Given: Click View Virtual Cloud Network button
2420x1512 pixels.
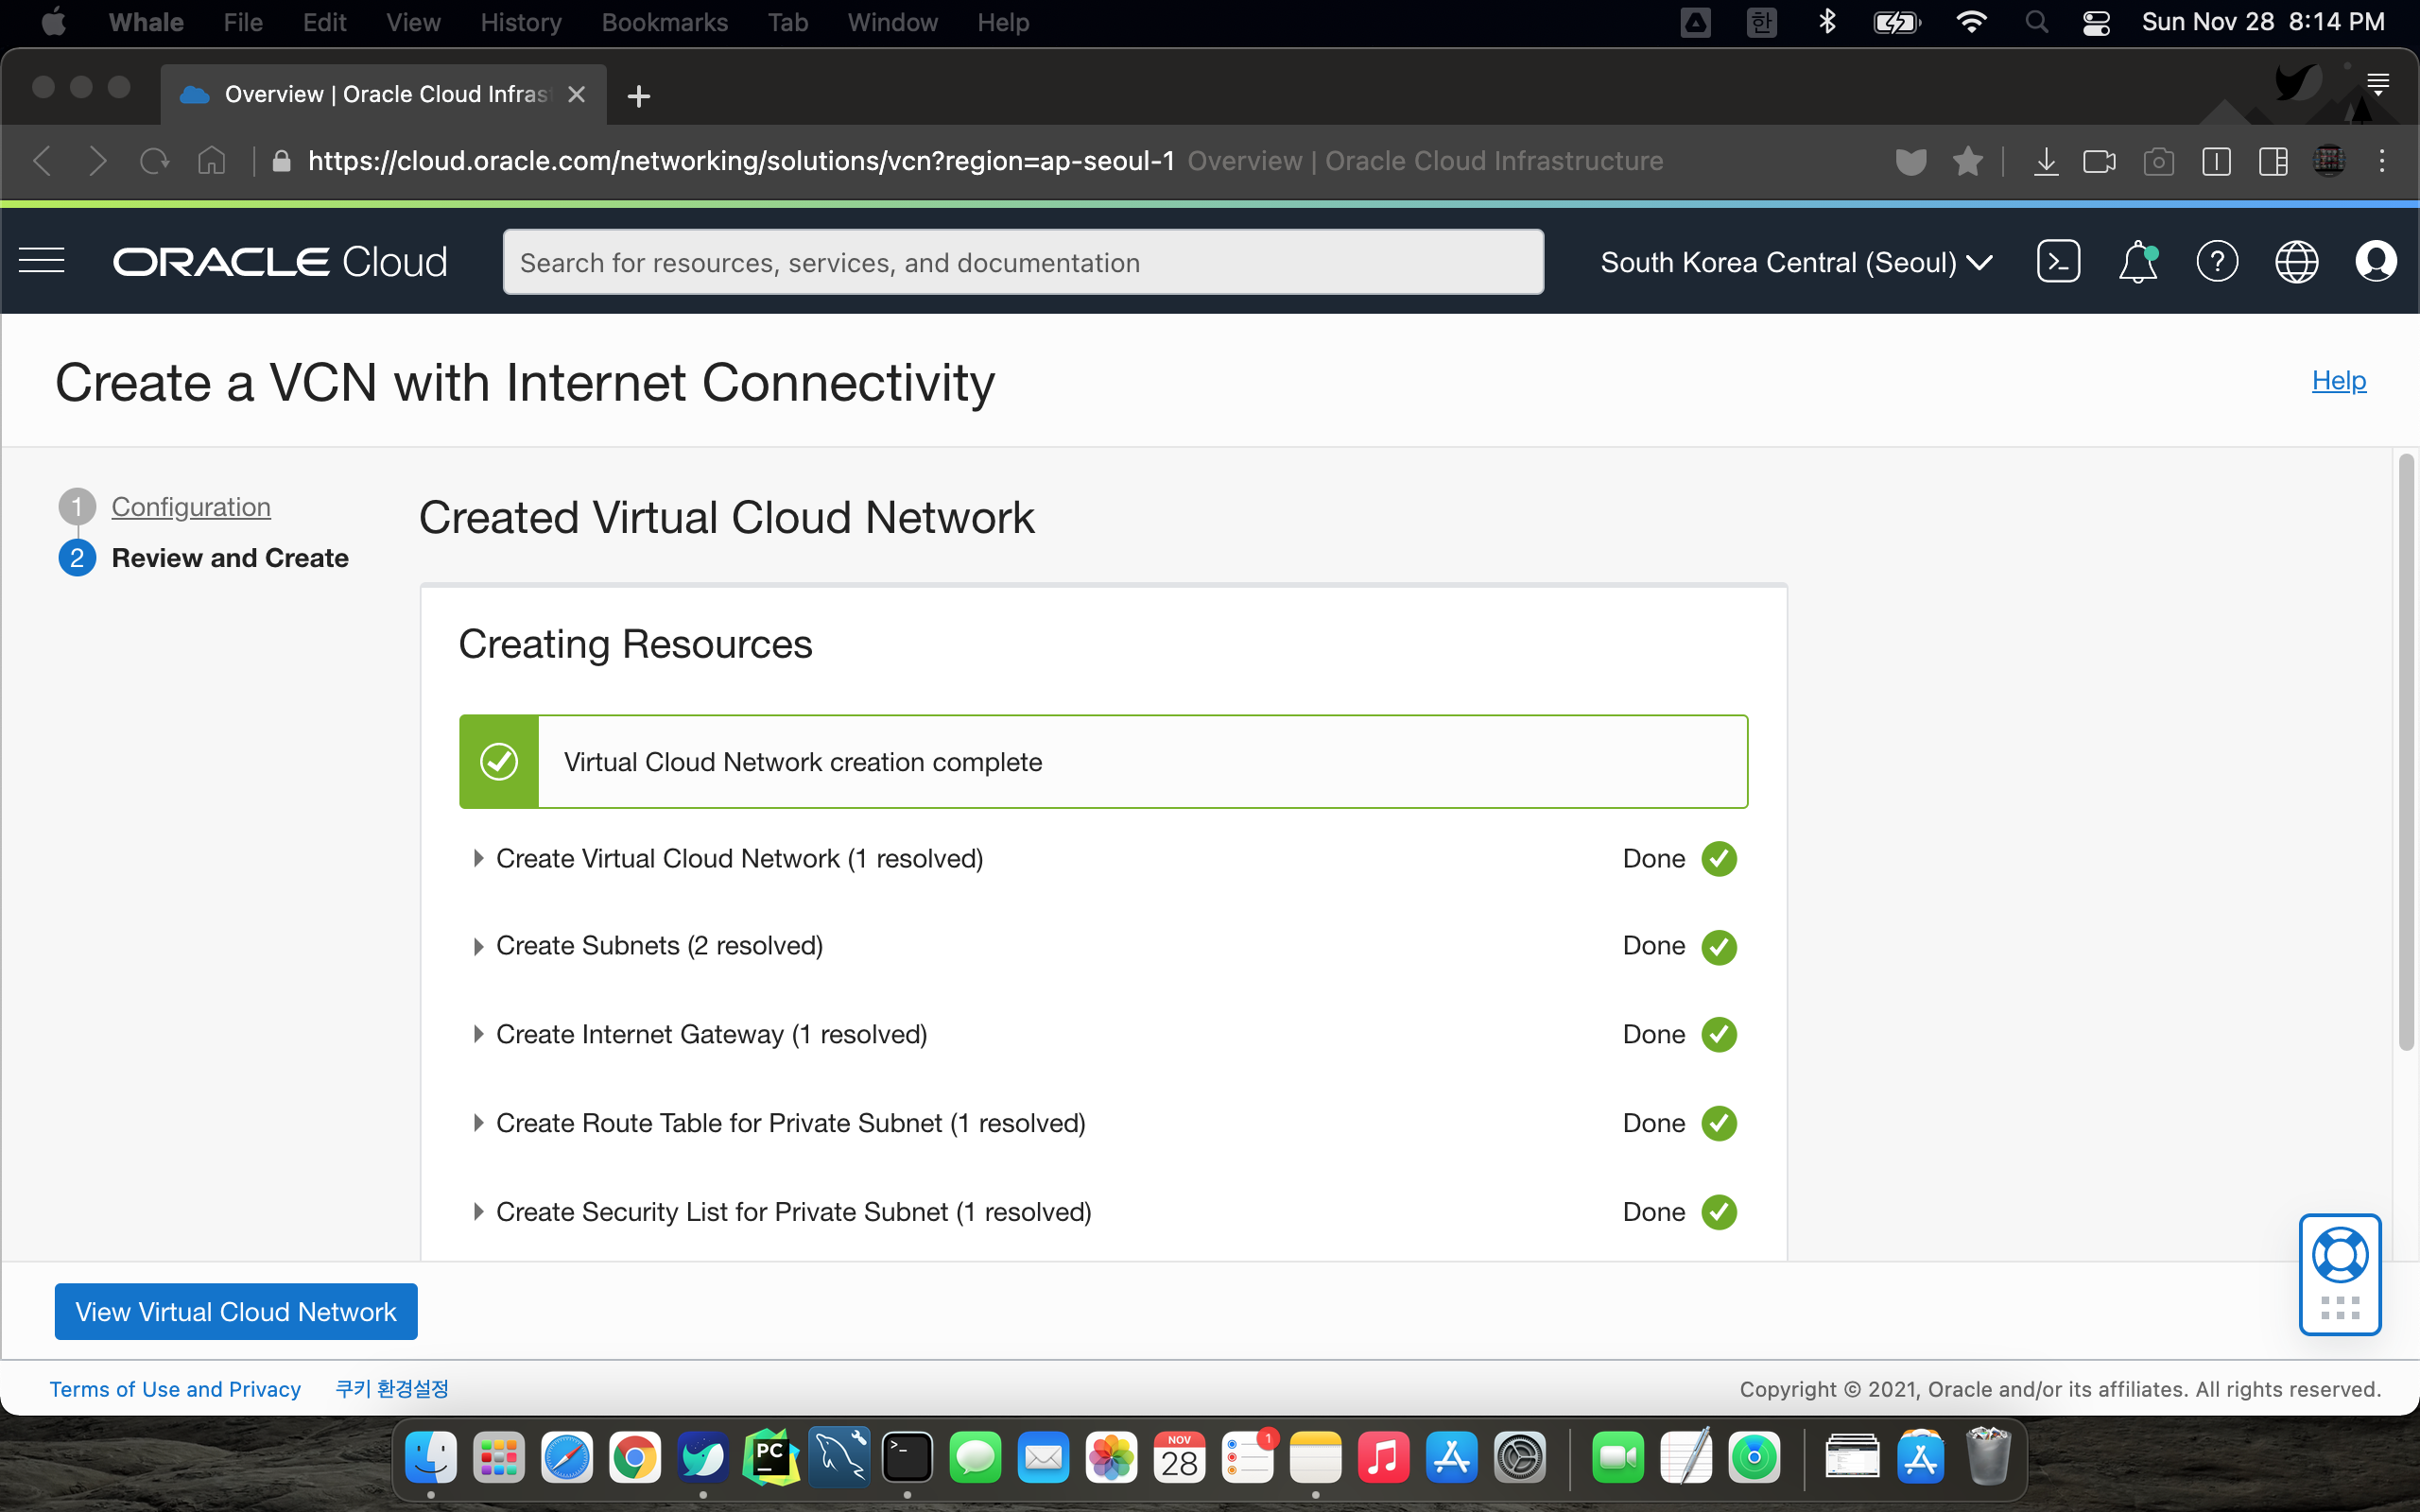Looking at the screenshot, I should click(x=236, y=1311).
